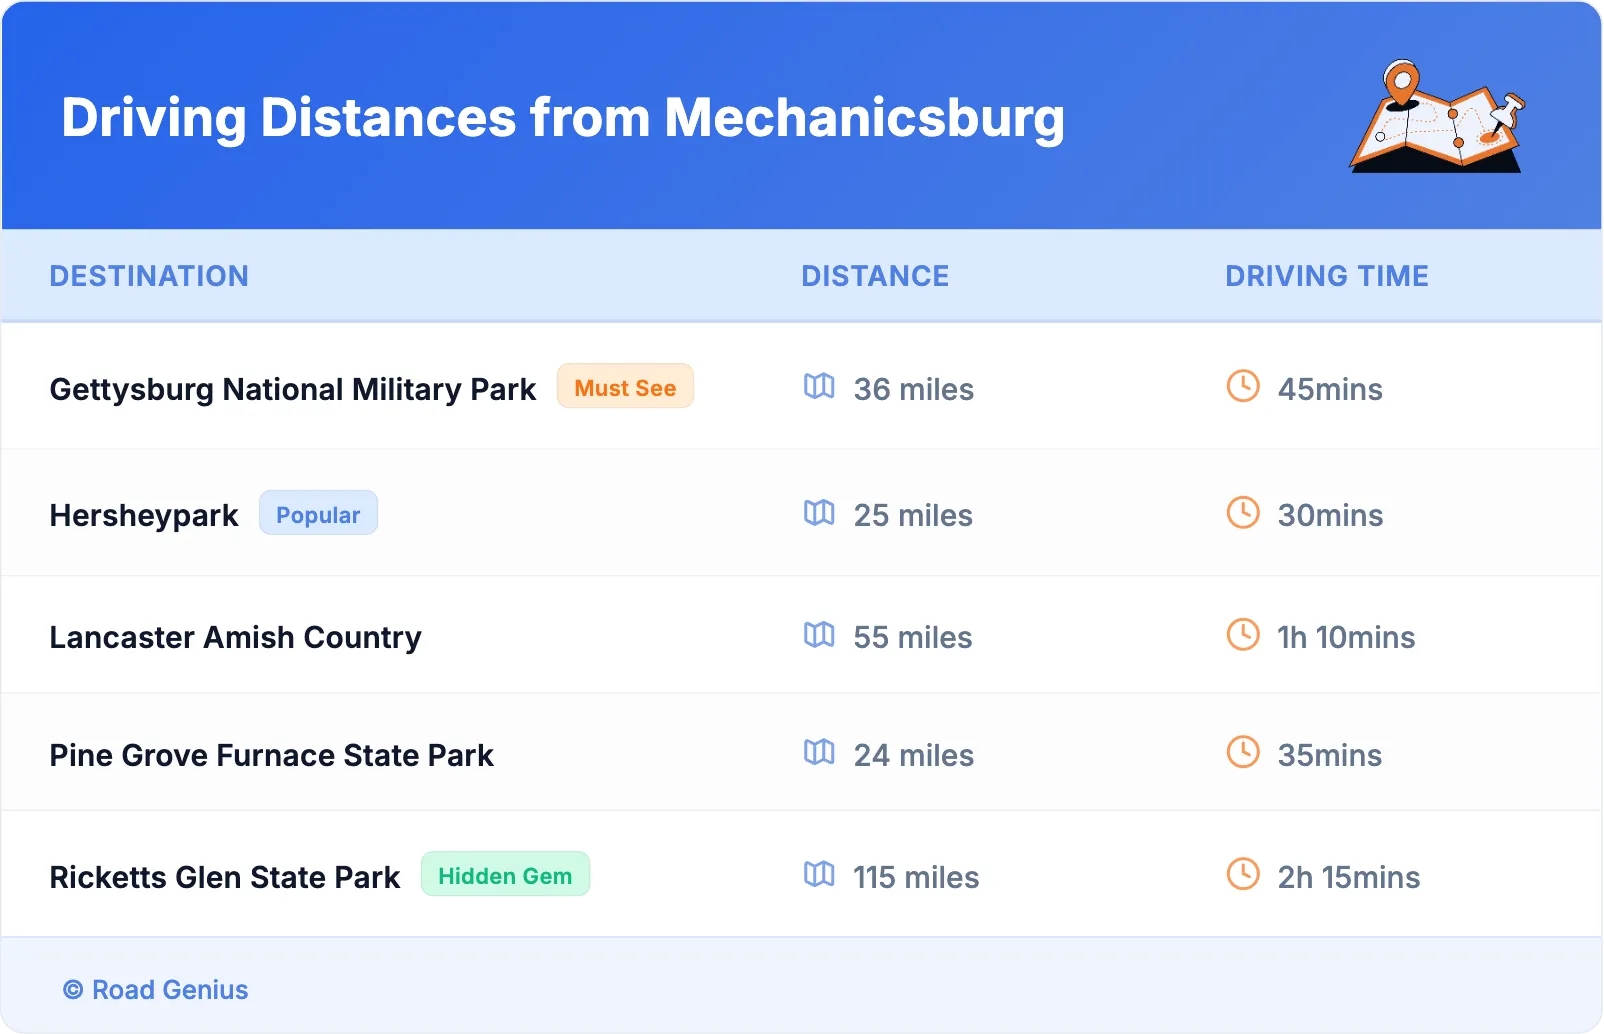Select Lancaster Amish Country destination name

(236, 637)
